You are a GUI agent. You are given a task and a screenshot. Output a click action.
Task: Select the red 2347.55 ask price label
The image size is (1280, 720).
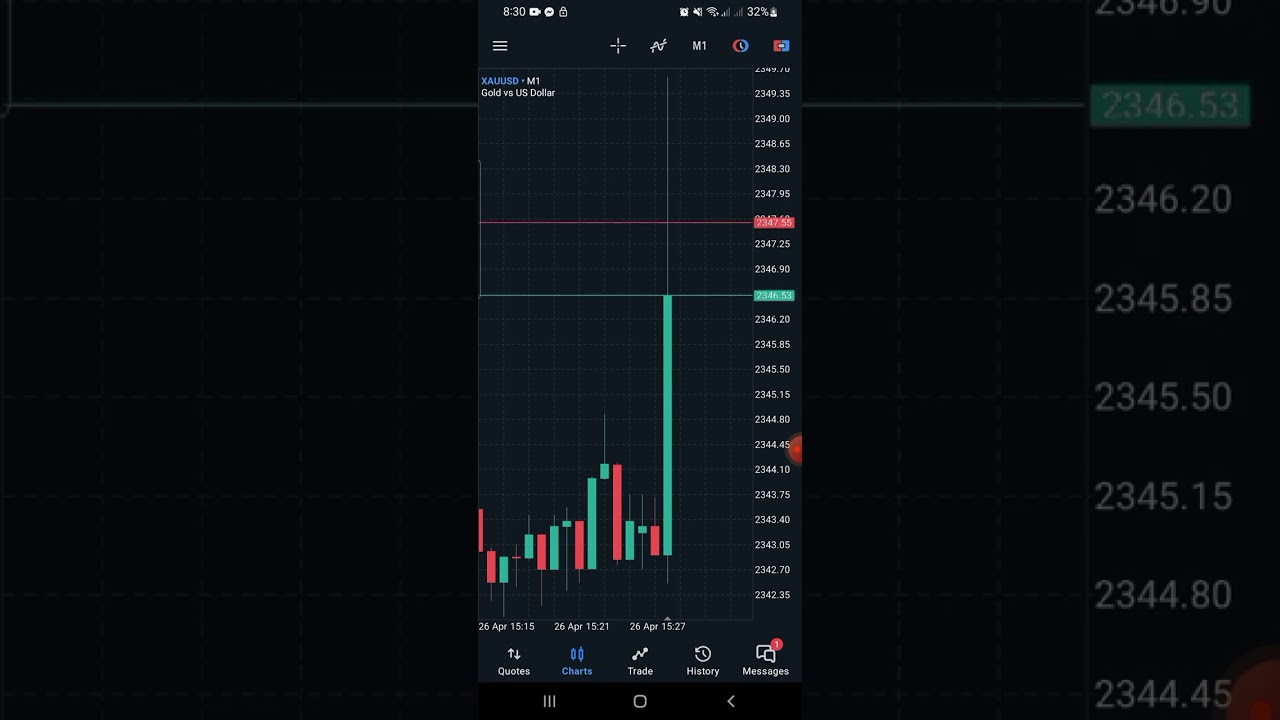pos(774,222)
